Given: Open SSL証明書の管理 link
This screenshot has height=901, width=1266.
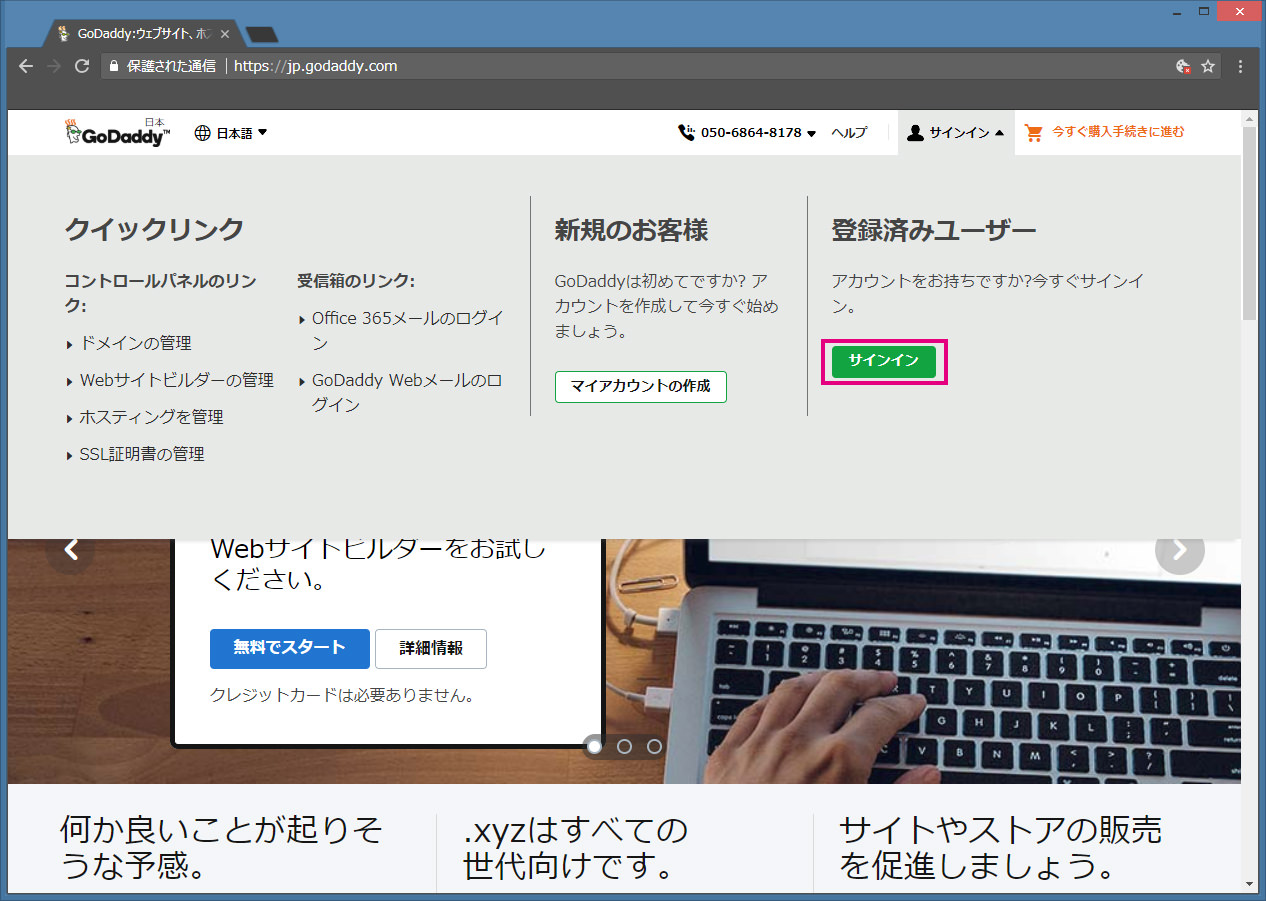Looking at the screenshot, I should [x=142, y=454].
